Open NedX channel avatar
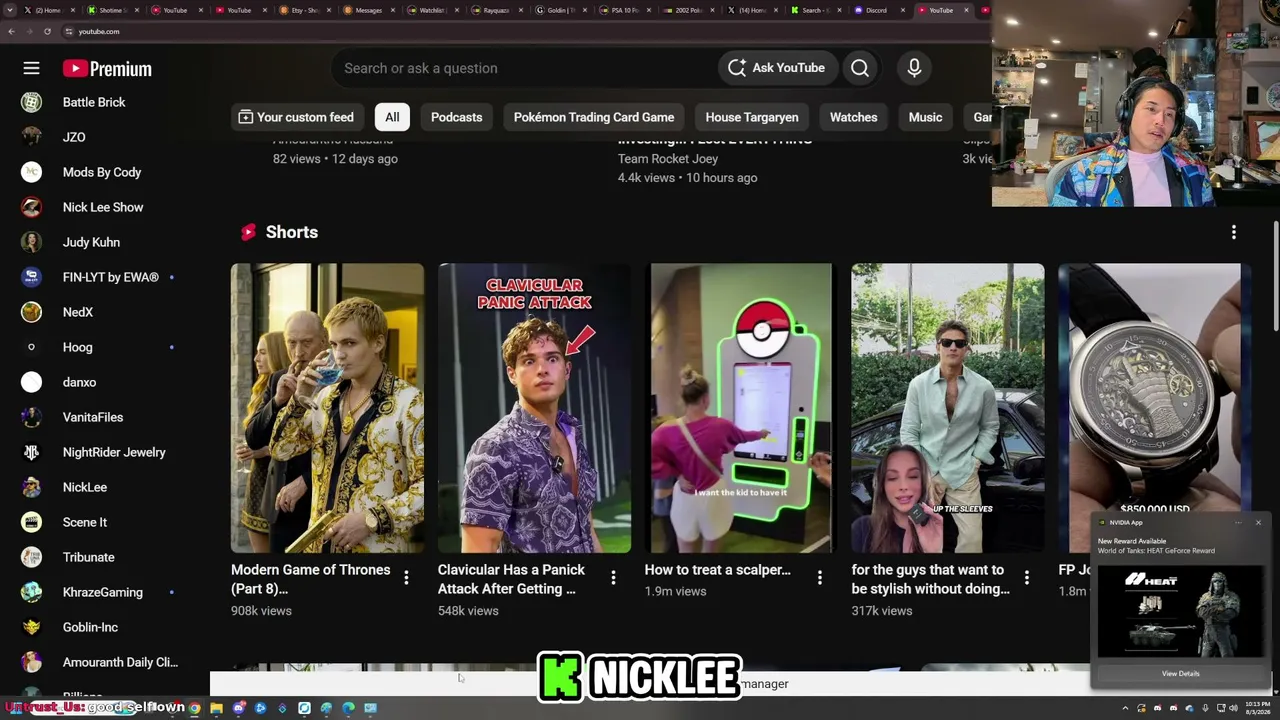 coord(31,312)
